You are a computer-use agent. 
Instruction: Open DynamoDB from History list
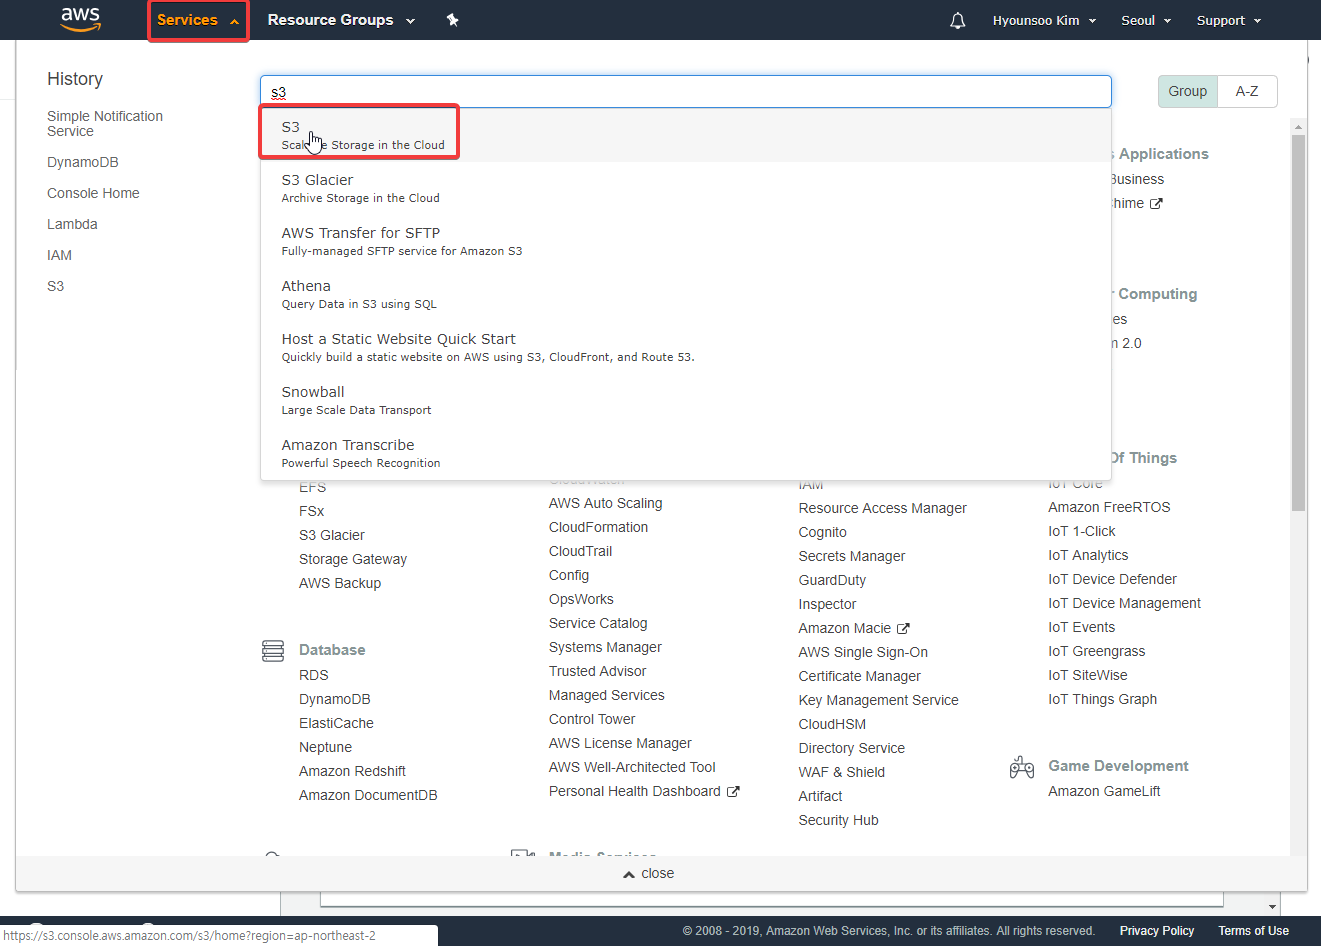click(83, 162)
